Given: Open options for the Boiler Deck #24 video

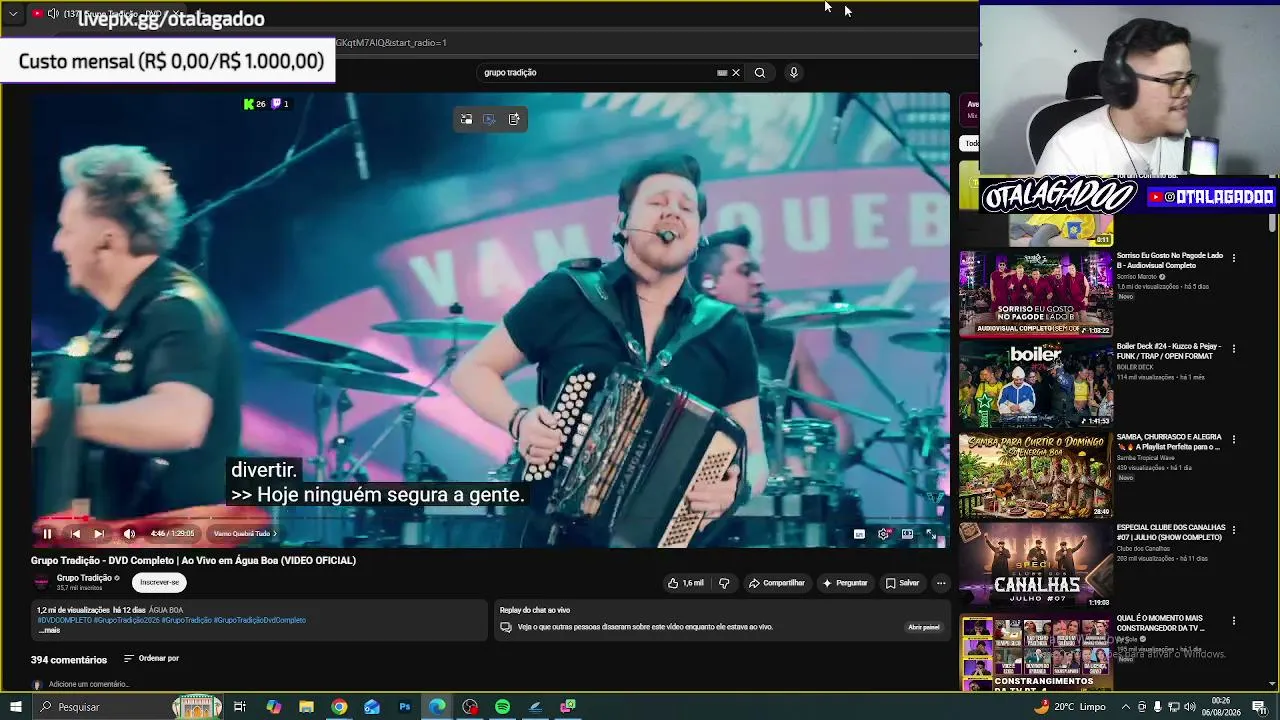Looking at the screenshot, I should pos(1234,349).
